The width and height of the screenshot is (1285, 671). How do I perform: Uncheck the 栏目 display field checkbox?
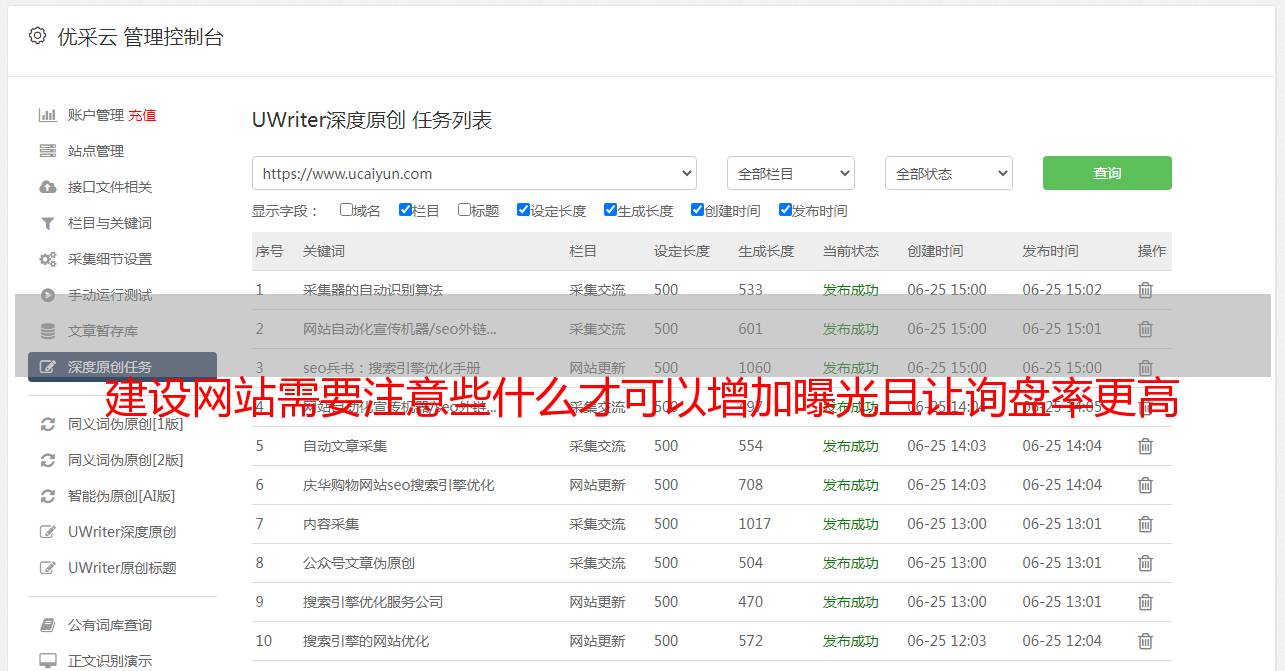(405, 210)
